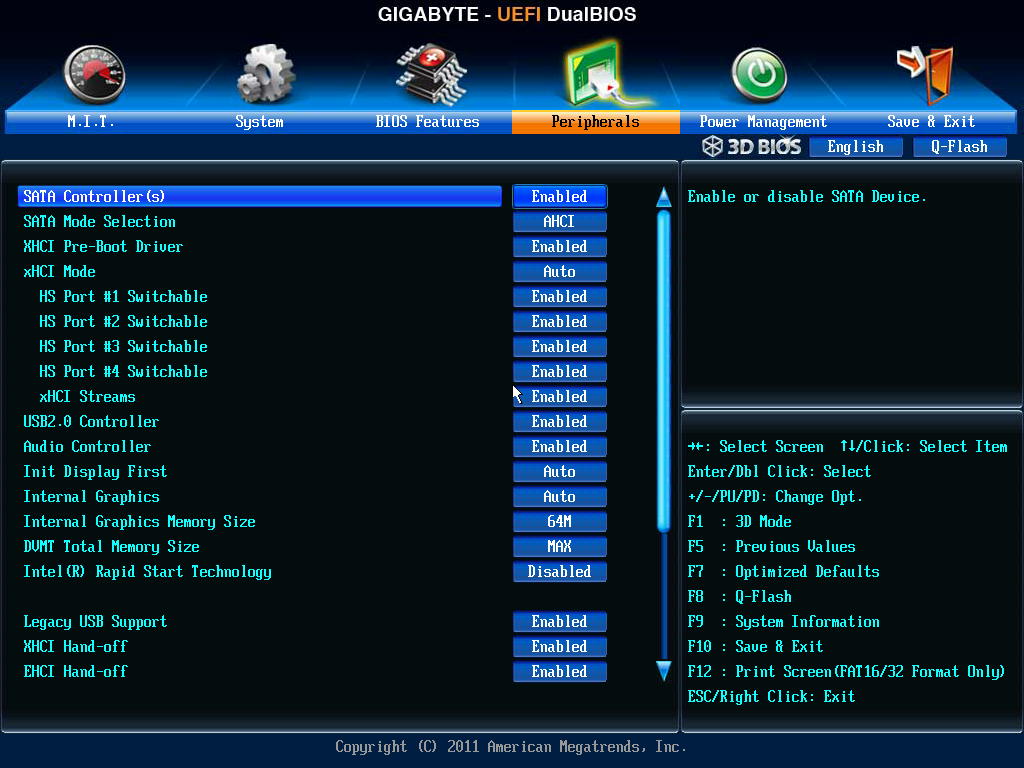The width and height of the screenshot is (1024, 768).
Task: Change EHCI Hand-off Enabled value
Action: click(x=560, y=672)
